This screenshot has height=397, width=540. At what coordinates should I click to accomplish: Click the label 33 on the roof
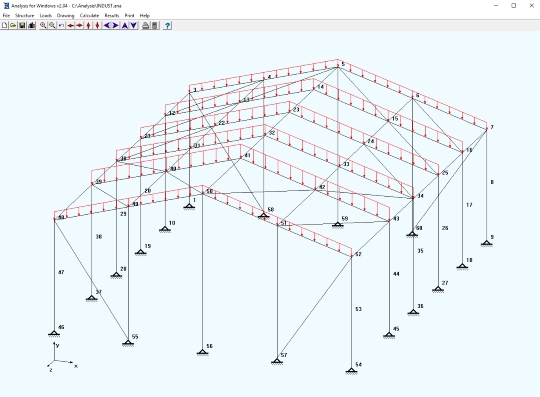(346, 164)
